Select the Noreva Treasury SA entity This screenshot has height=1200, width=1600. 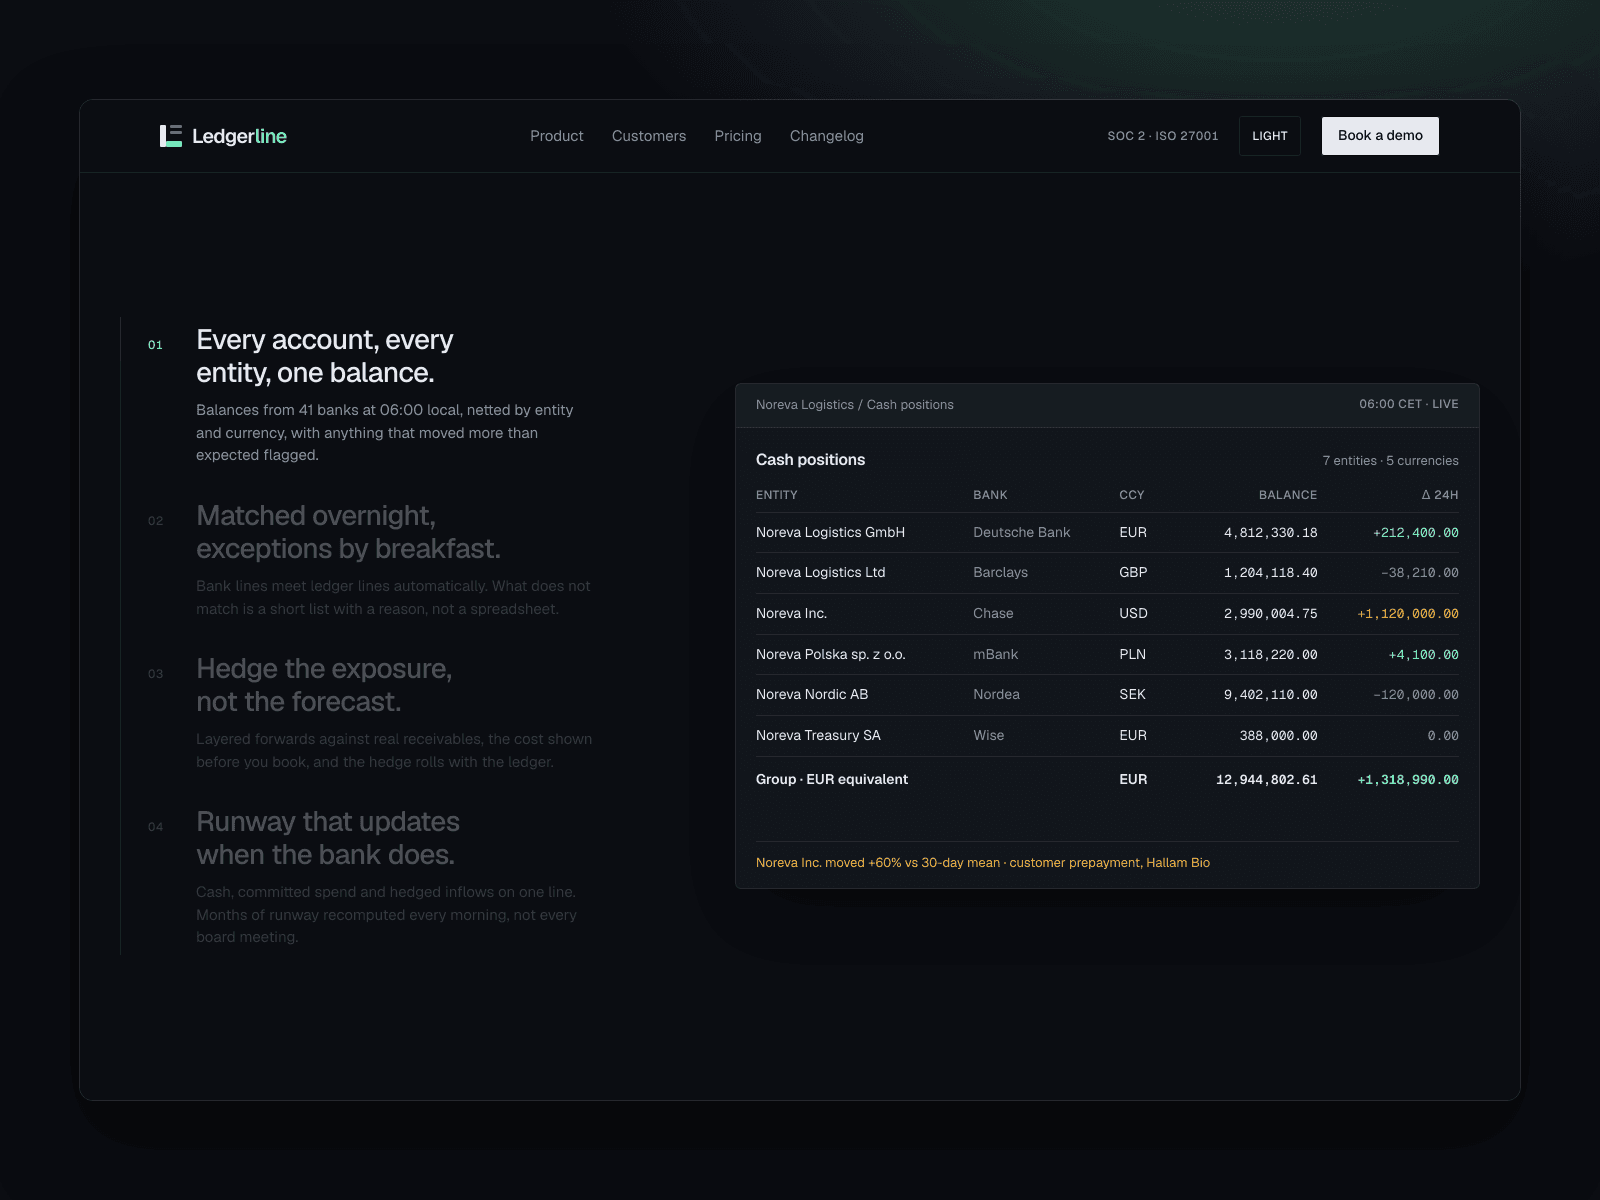pos(818,736)
